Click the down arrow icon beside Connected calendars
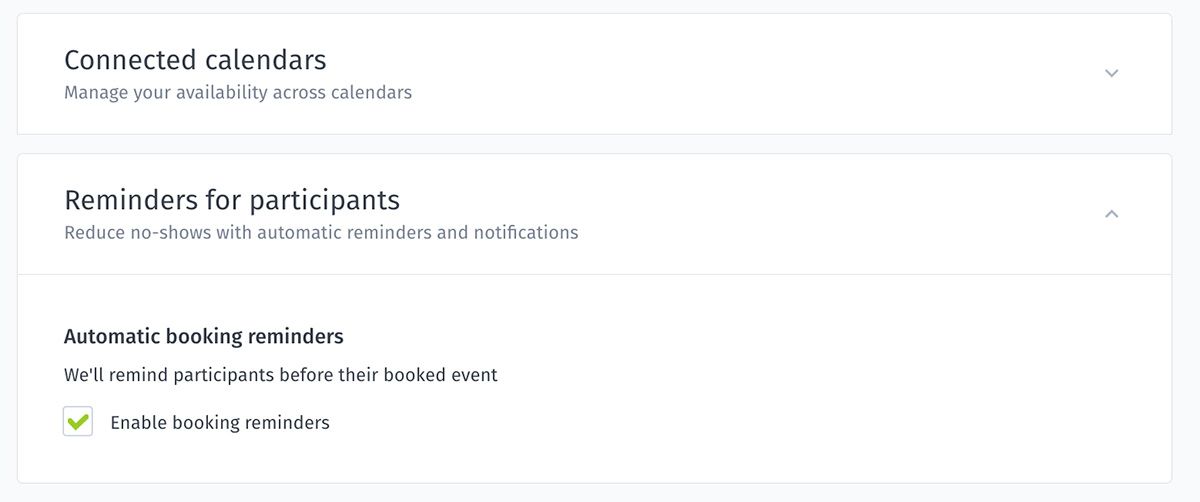This screenshot has height=502, width=1200. (x=1111, y=73)
